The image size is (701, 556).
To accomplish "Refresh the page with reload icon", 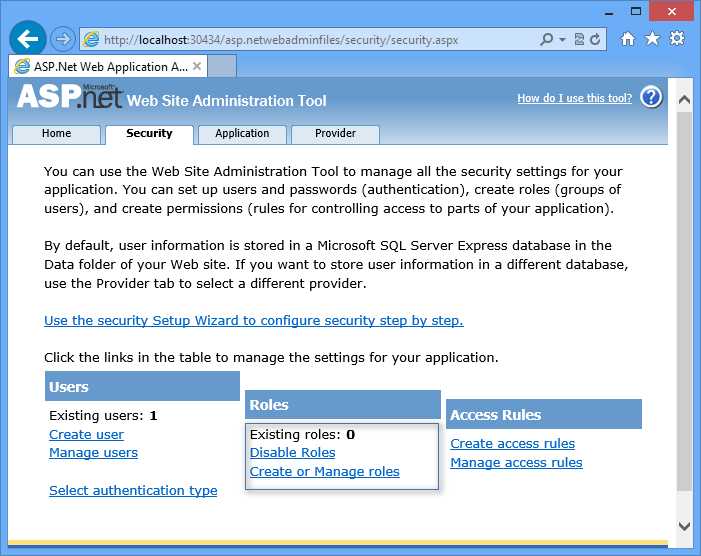I will (x=595, y=40).
